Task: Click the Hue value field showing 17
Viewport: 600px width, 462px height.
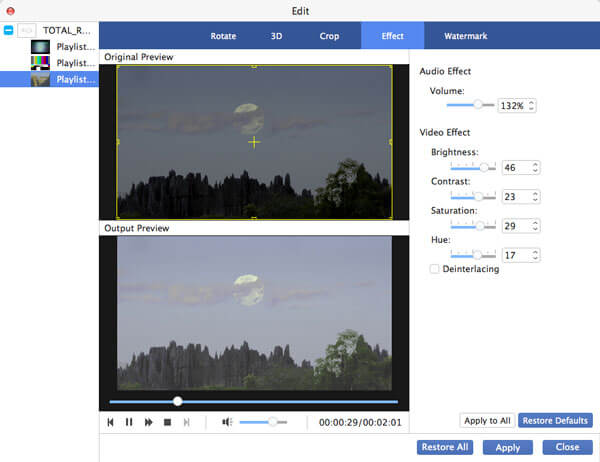Action: 516,255
